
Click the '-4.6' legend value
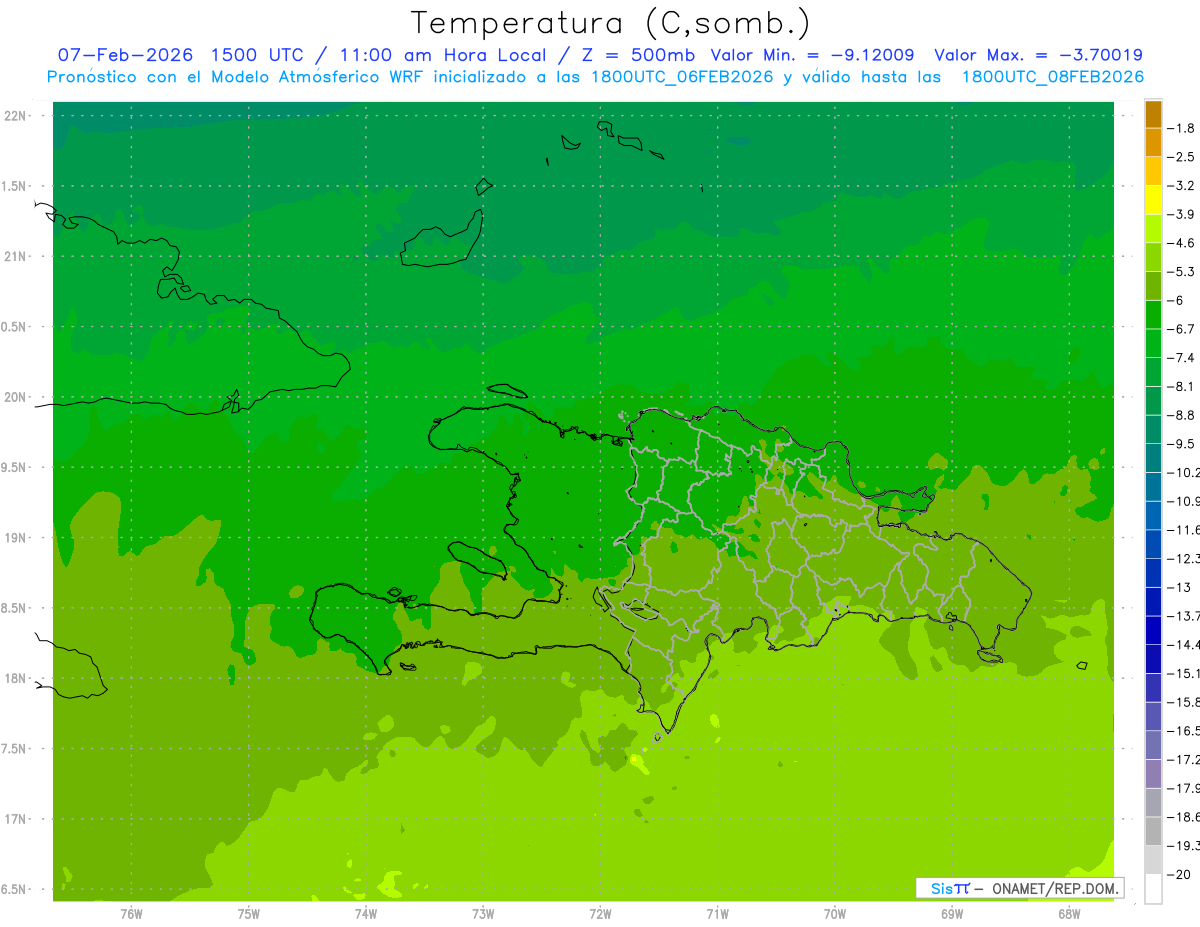[x=1182, y=243]
